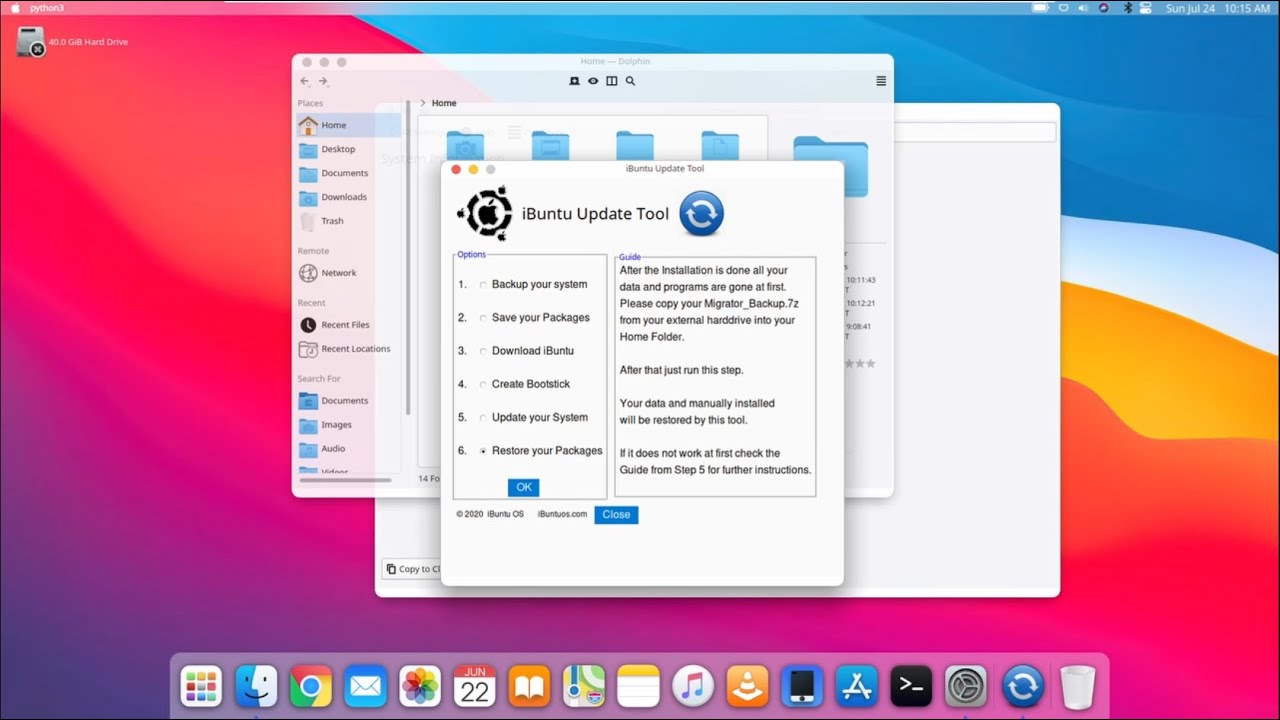This screenshot has height=720, width=1280.
Task: Choose the Download iBuntu radio option
Action: 483,352
